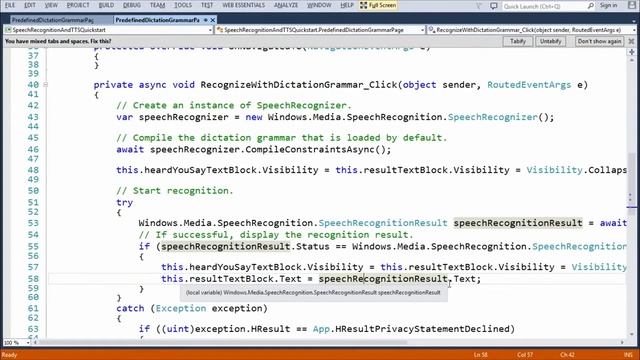Exit Full Screen mode button
The height and width of the screenshot is (360, 640).
pos(378,5)
